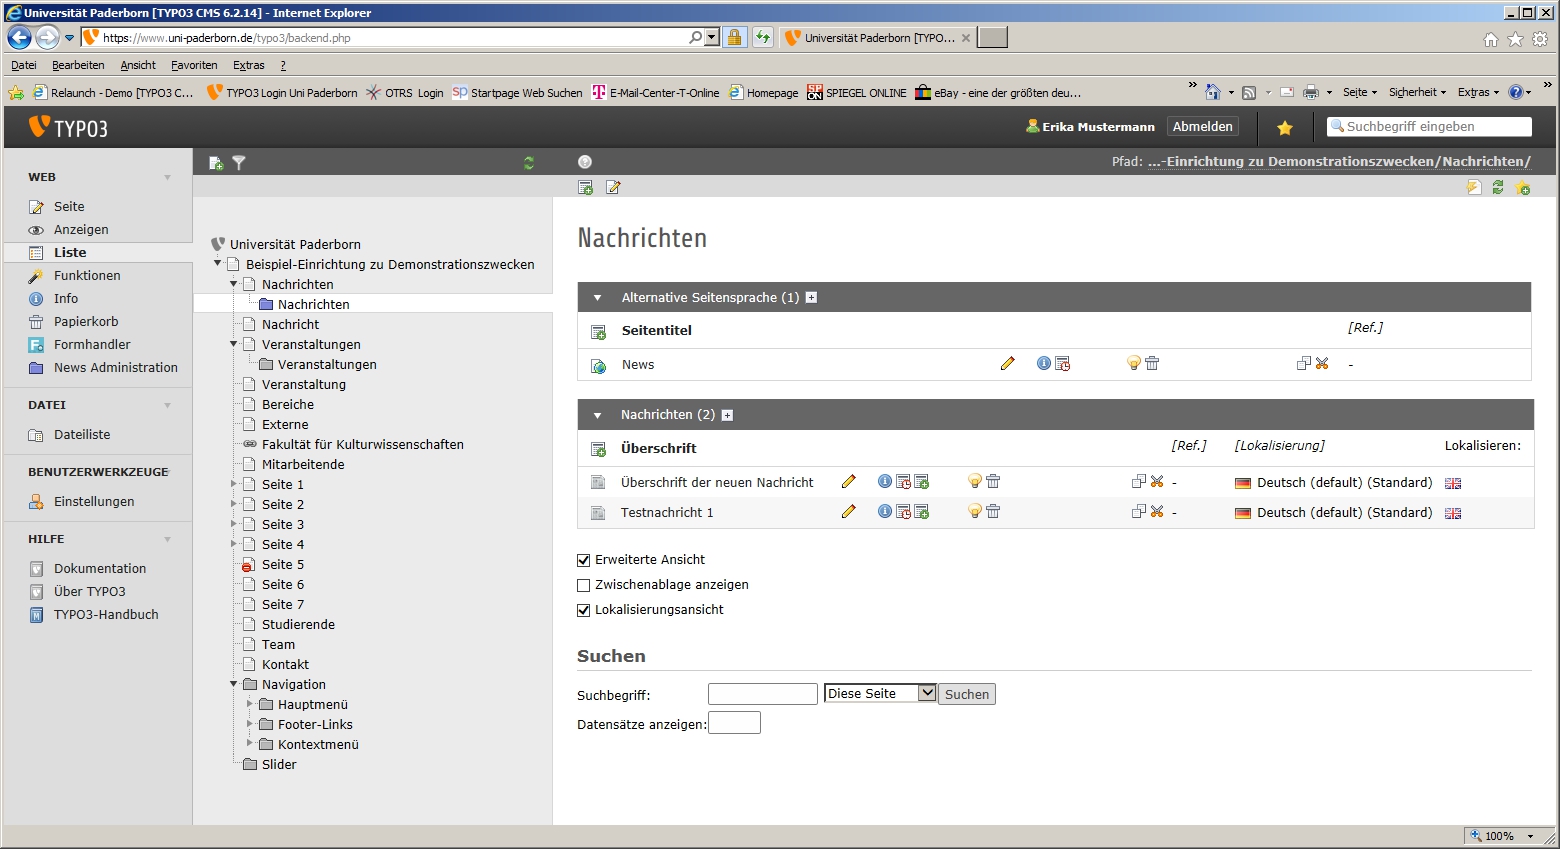Open the page tree filter funnel
The height and width of the screenshot is (849, 1560).
239,163
